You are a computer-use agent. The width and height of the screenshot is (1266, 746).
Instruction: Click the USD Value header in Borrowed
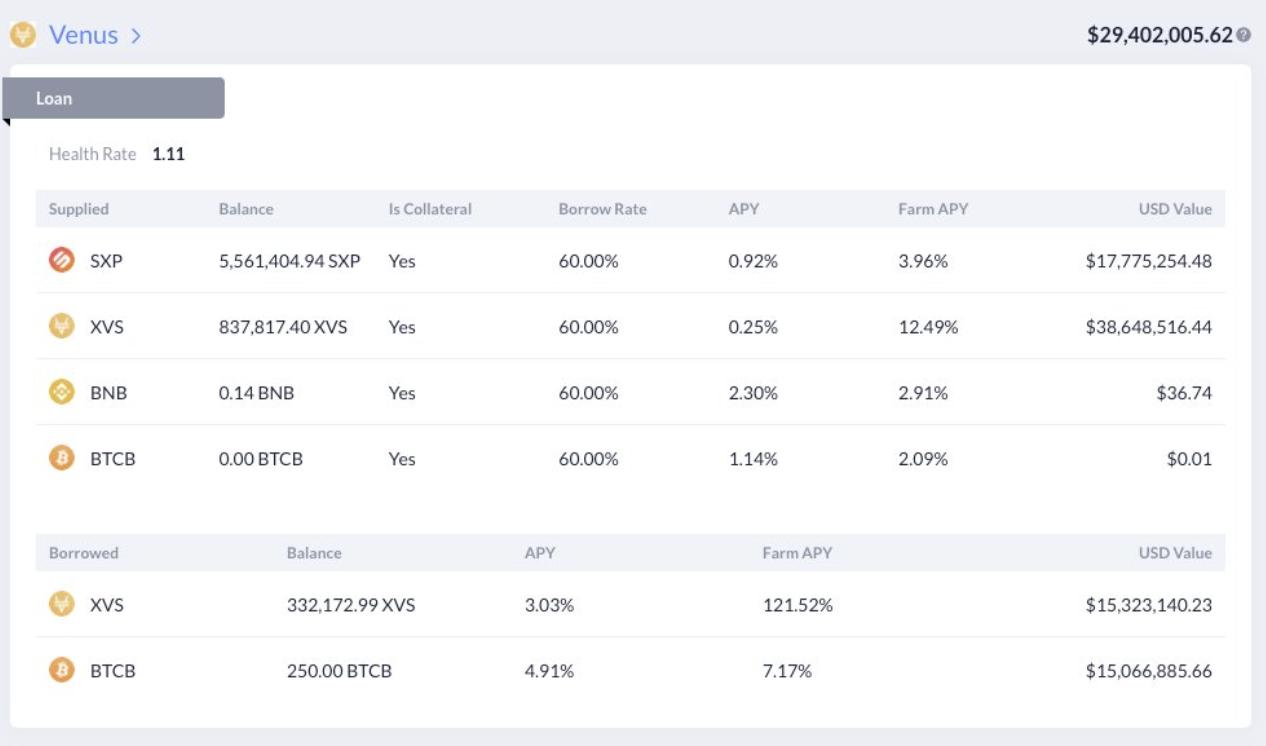(1175, 553)
